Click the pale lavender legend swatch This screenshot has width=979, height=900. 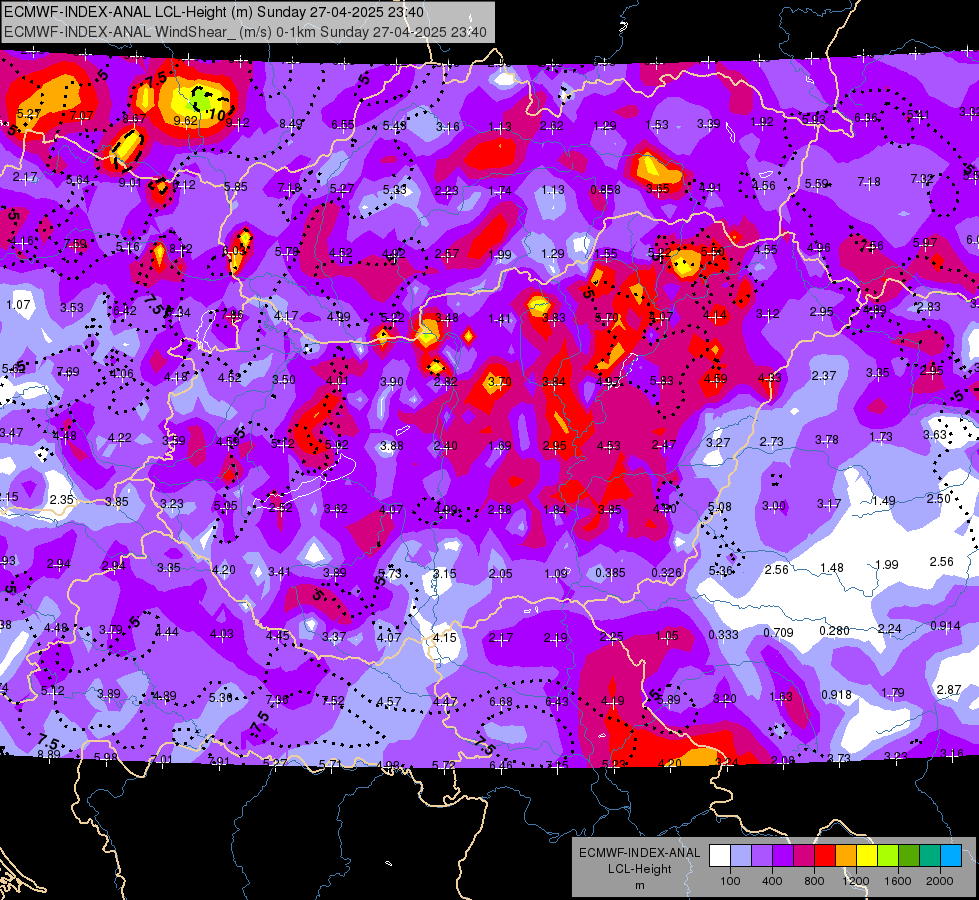click(x=741, y=856)
